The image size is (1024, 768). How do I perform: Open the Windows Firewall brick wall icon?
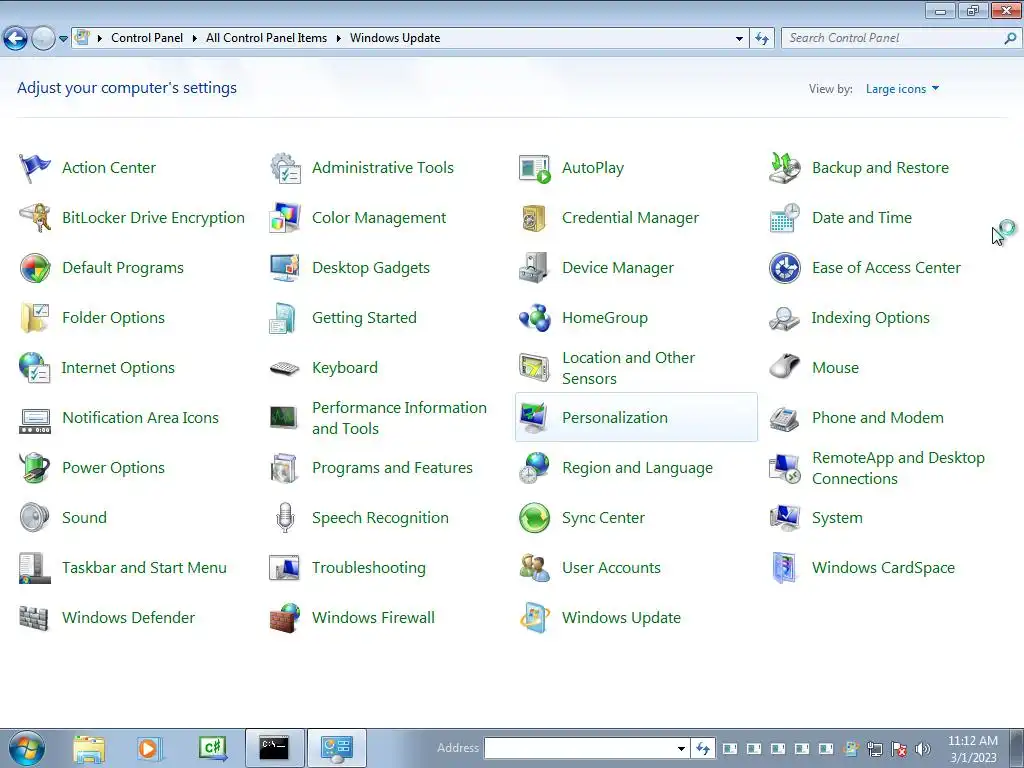[x=285, y=618]
